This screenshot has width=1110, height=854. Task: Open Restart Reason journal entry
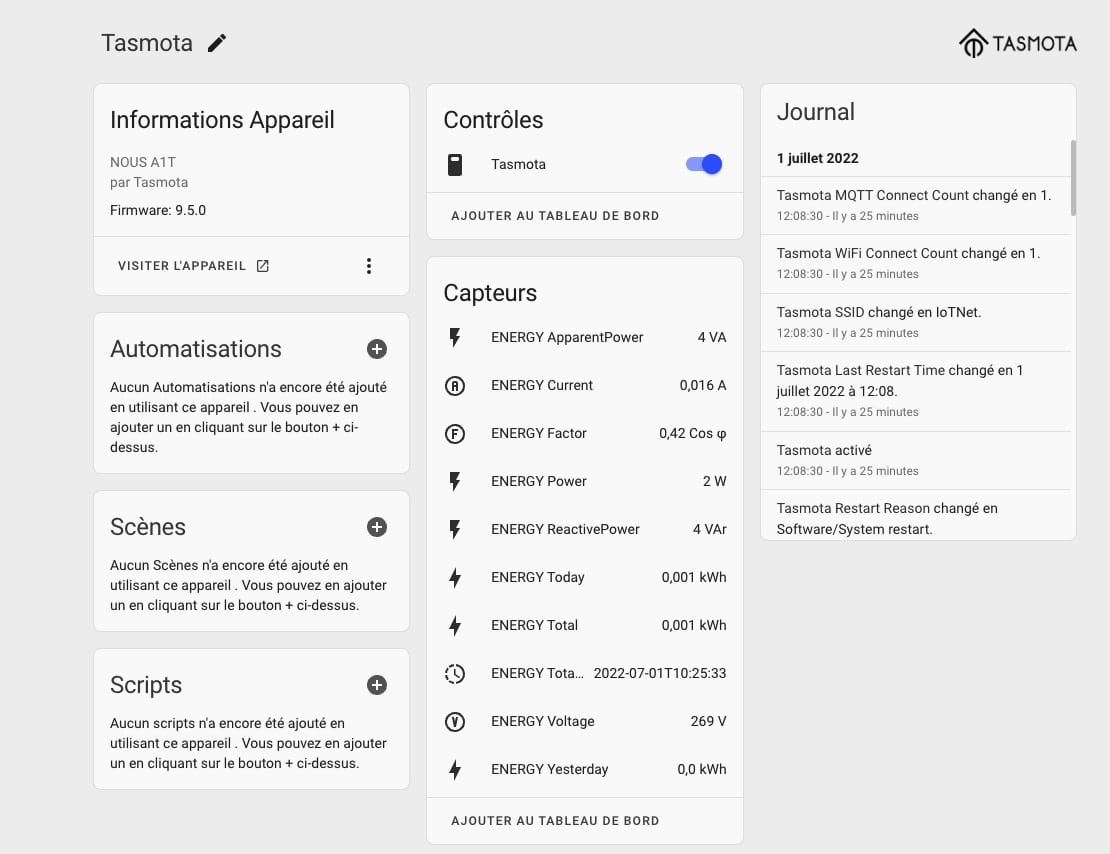[915, 518]
